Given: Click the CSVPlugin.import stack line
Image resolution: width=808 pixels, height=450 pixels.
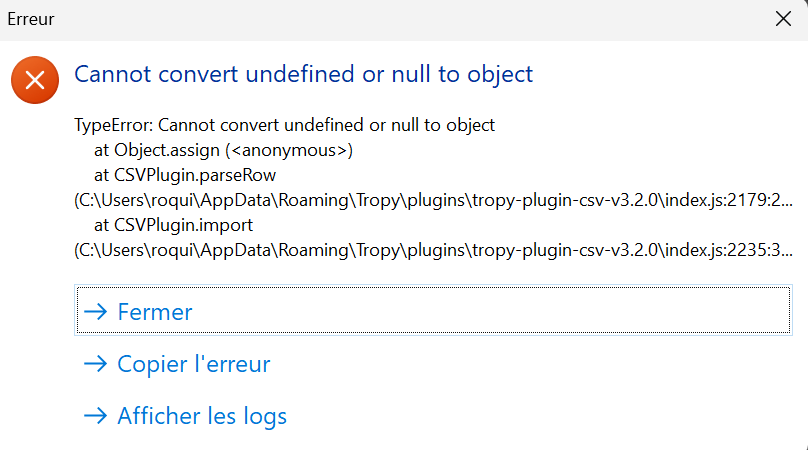Looking at the screenshot, I should [182, 224].
